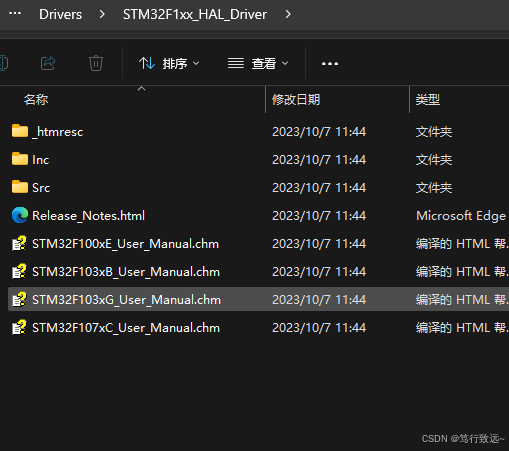Screen dimensions: 509x451
Task: Select STM32F103xB_User_Manual.chm file name
Action: click(126, 272)
